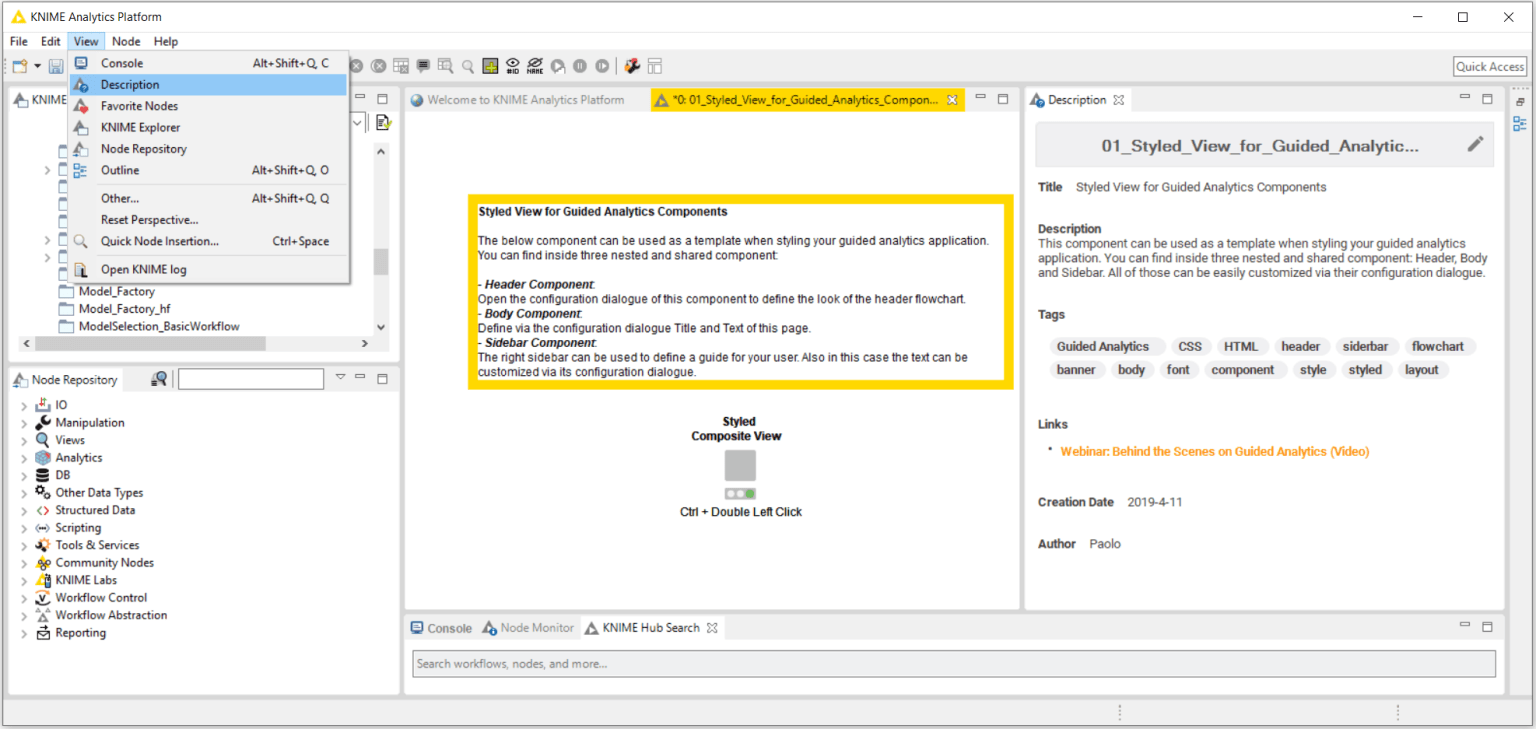Click the CSS tag
Image resolution: width=1536 pixels, height=729 pixels.
pos(1190,347)
